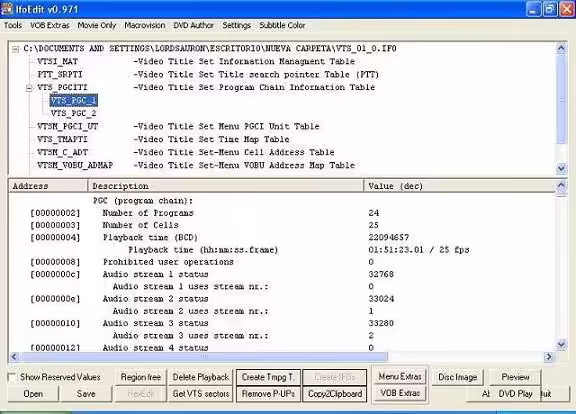Click the Value (dec) column header

click(459, 186)
